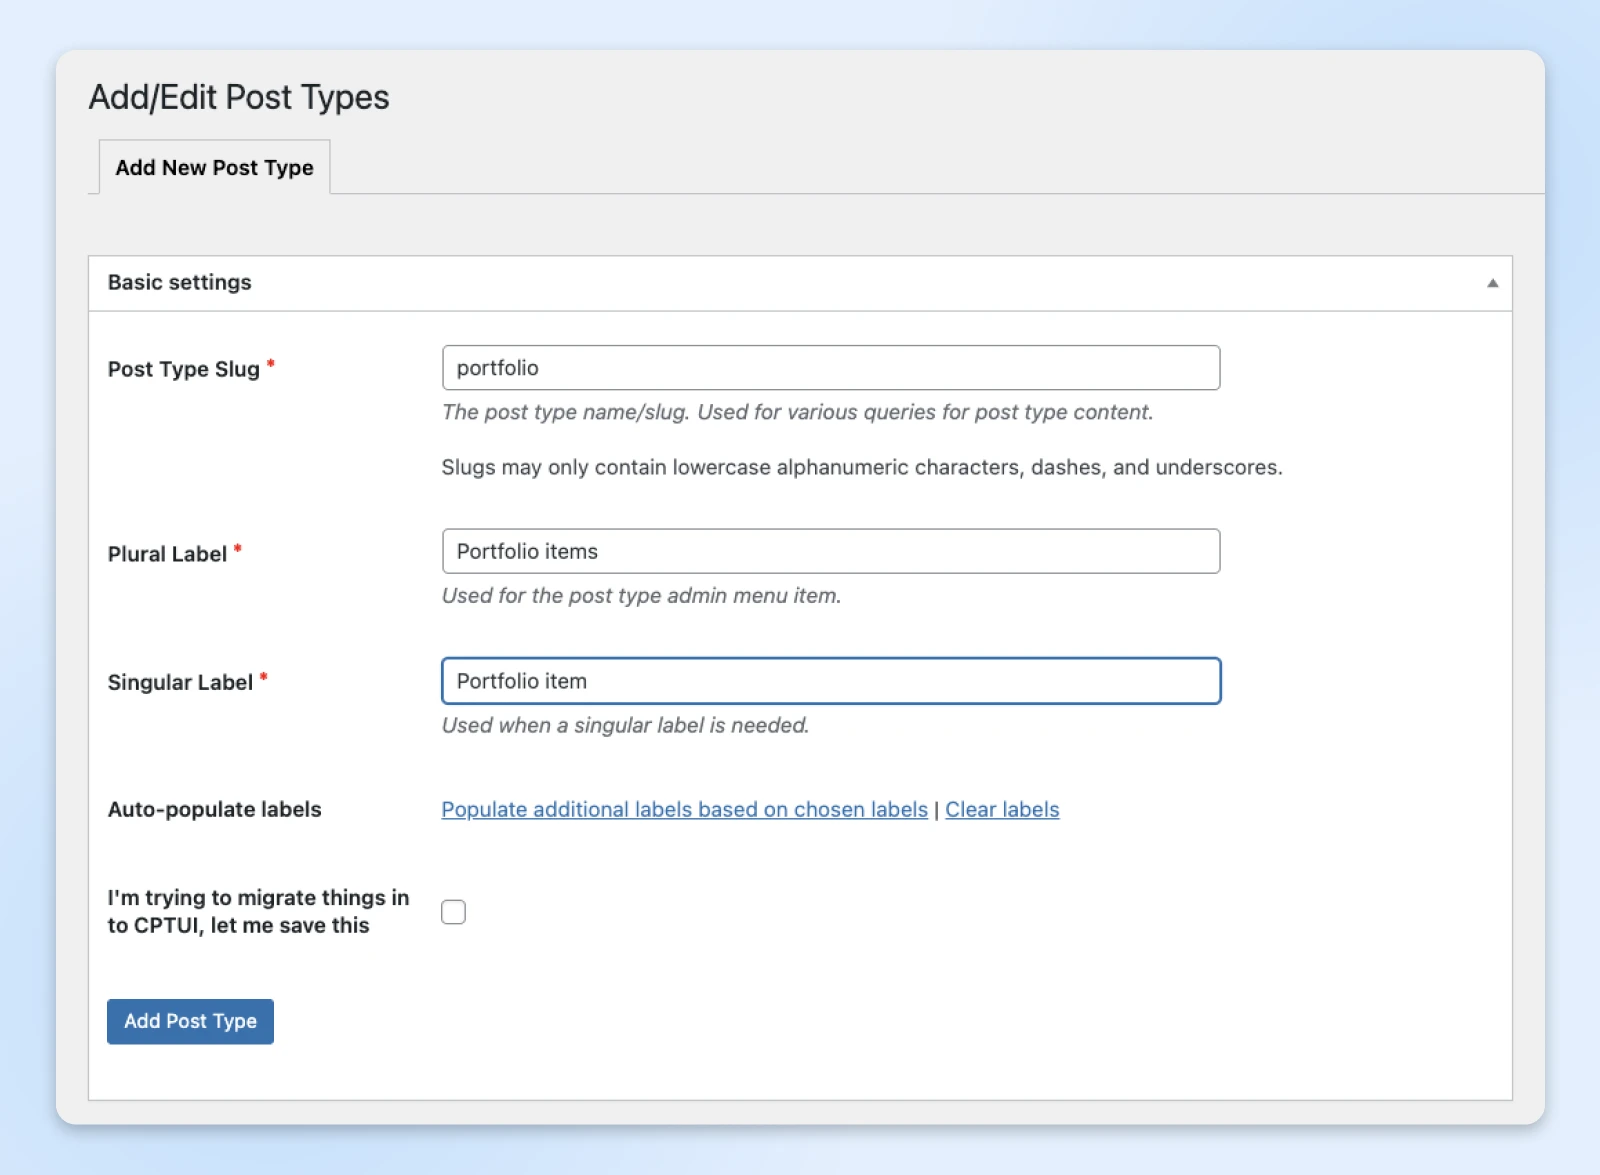This screenshot has height=1175, width=1600.
Task: Click into the Plural Label text box
Action: [830, 551]
